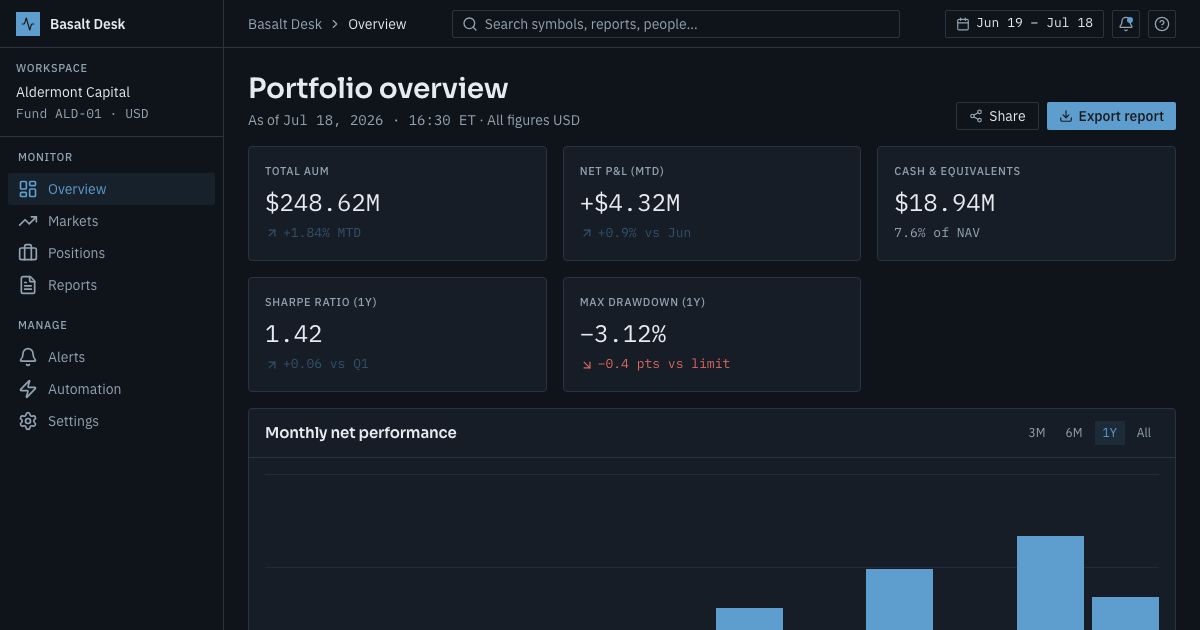Click the '7.6% of NAV' text
Image resolution: width=1200 pixels, height=630 pixels.
point(937,233)
